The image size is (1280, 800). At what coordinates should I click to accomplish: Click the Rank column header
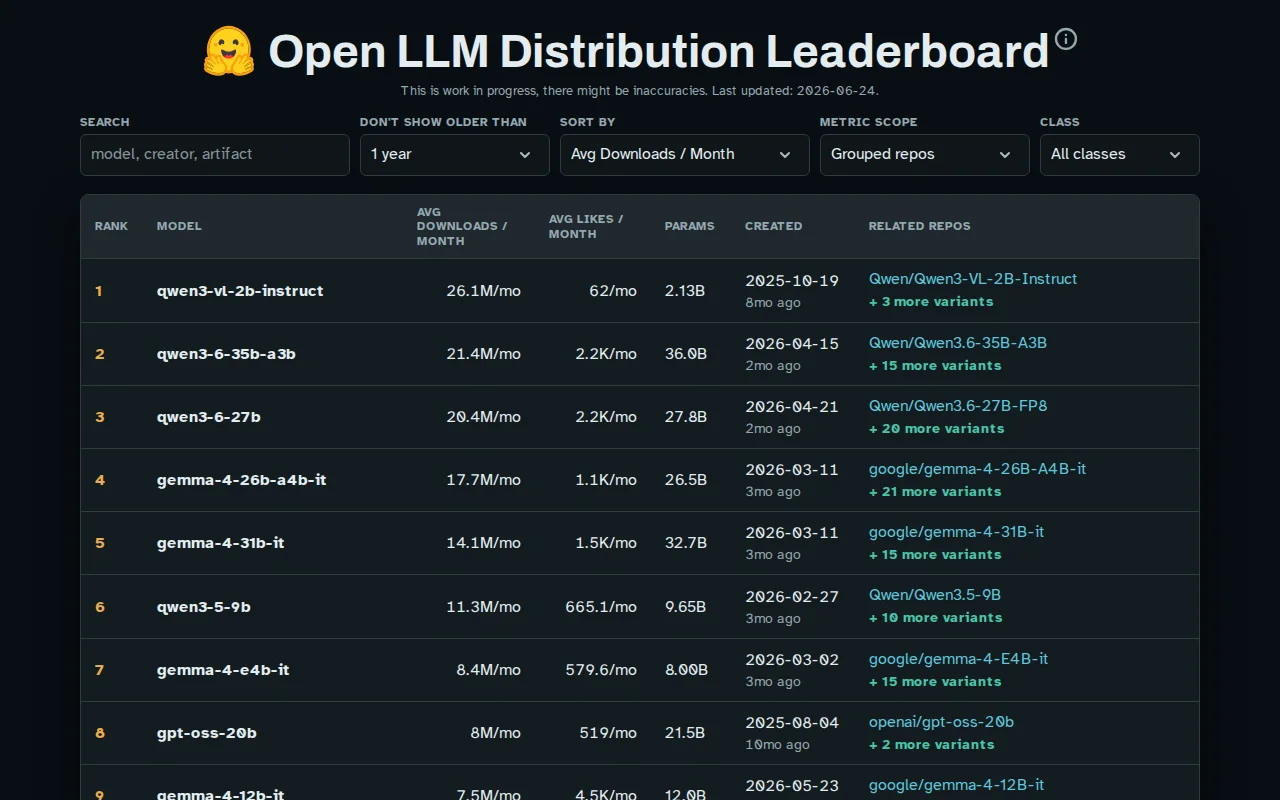coord(111,226)
